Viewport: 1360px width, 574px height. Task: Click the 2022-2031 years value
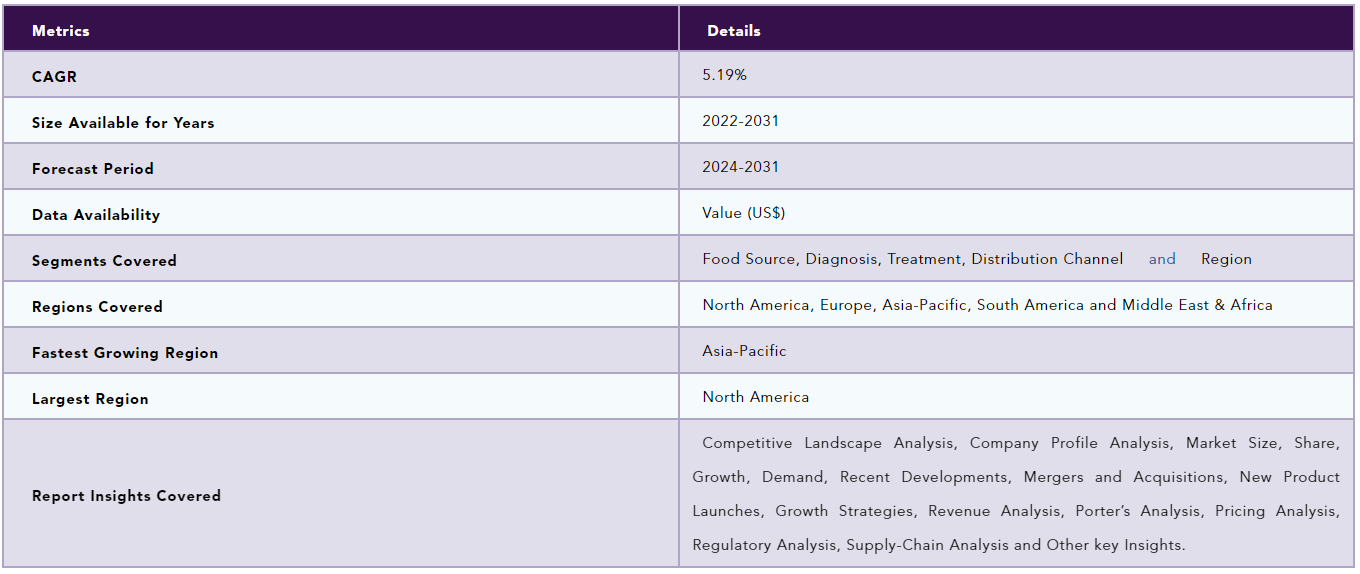coord(741,121)
